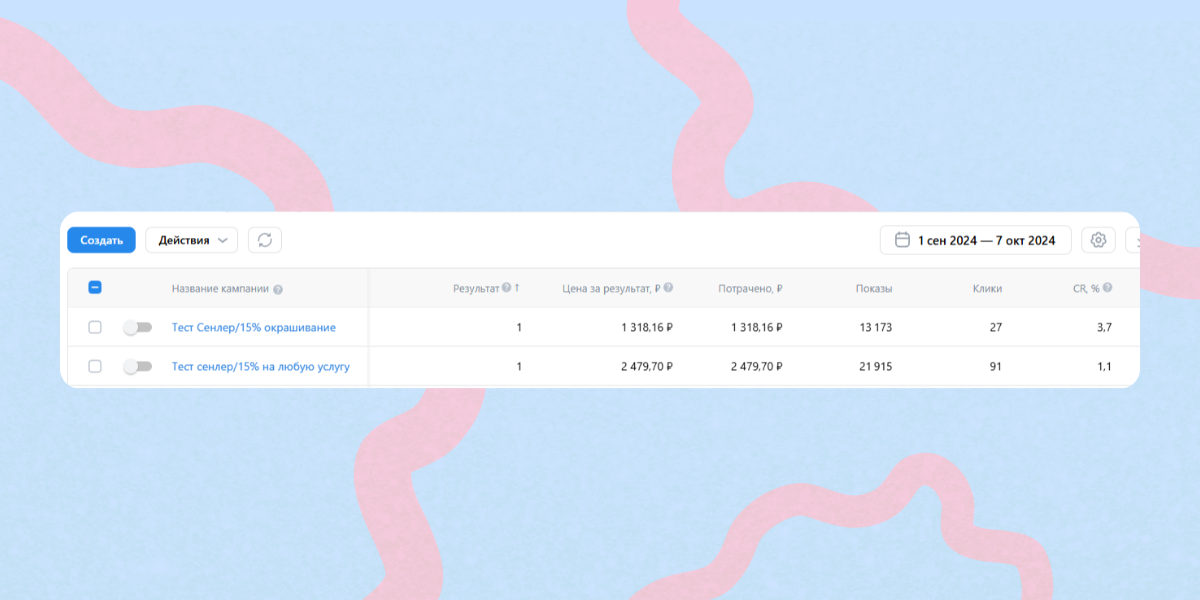Viewport: 1200px width, 600px height.
Task: Click the calendar icon in date picker
Action: 902,240
